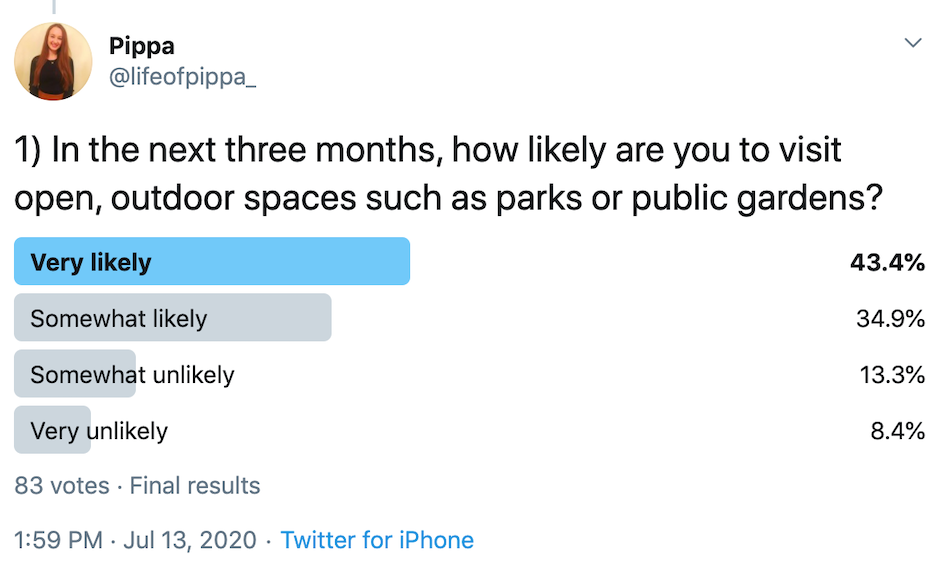Image resolution: width=944 pixels, height=570 pixels.
Task: Open the Twitter for iPhone link
Action: pos(377,540)
